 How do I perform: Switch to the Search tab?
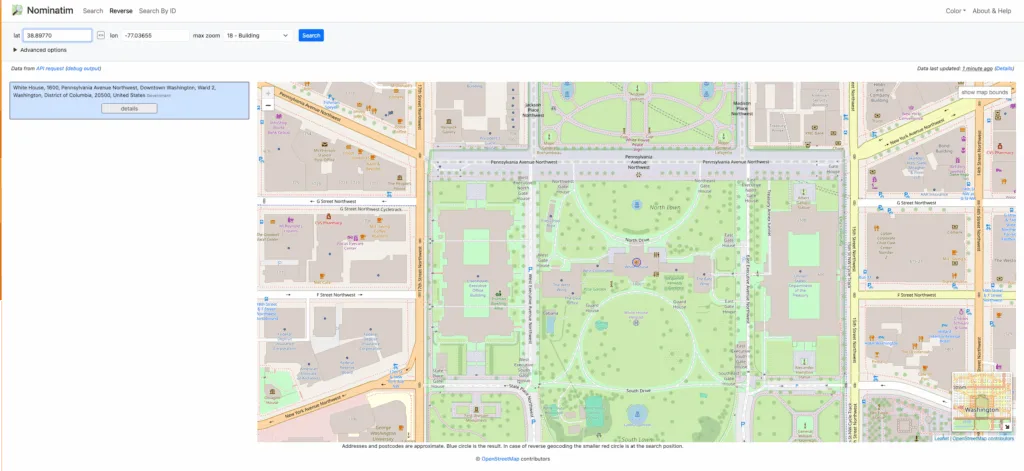click(x=93, y=10)
